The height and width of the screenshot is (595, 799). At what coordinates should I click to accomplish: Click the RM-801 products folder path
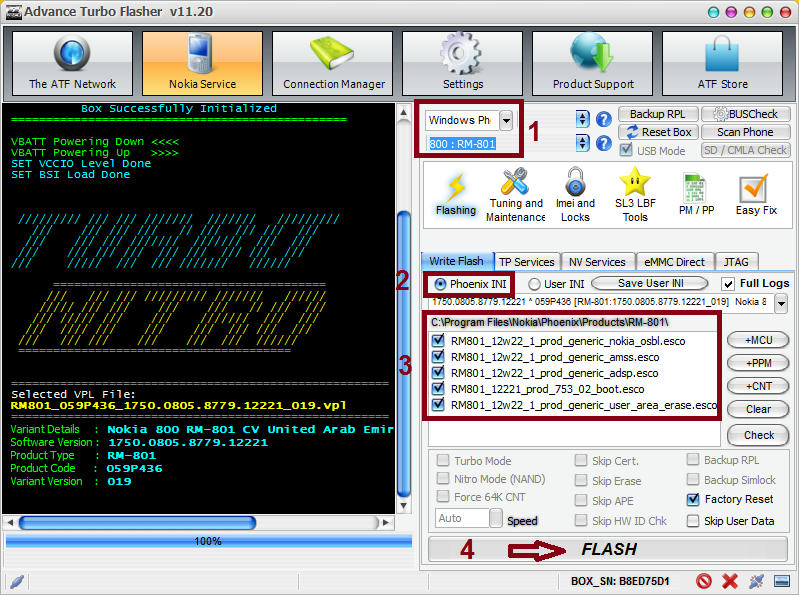click(x=549, y=322)
